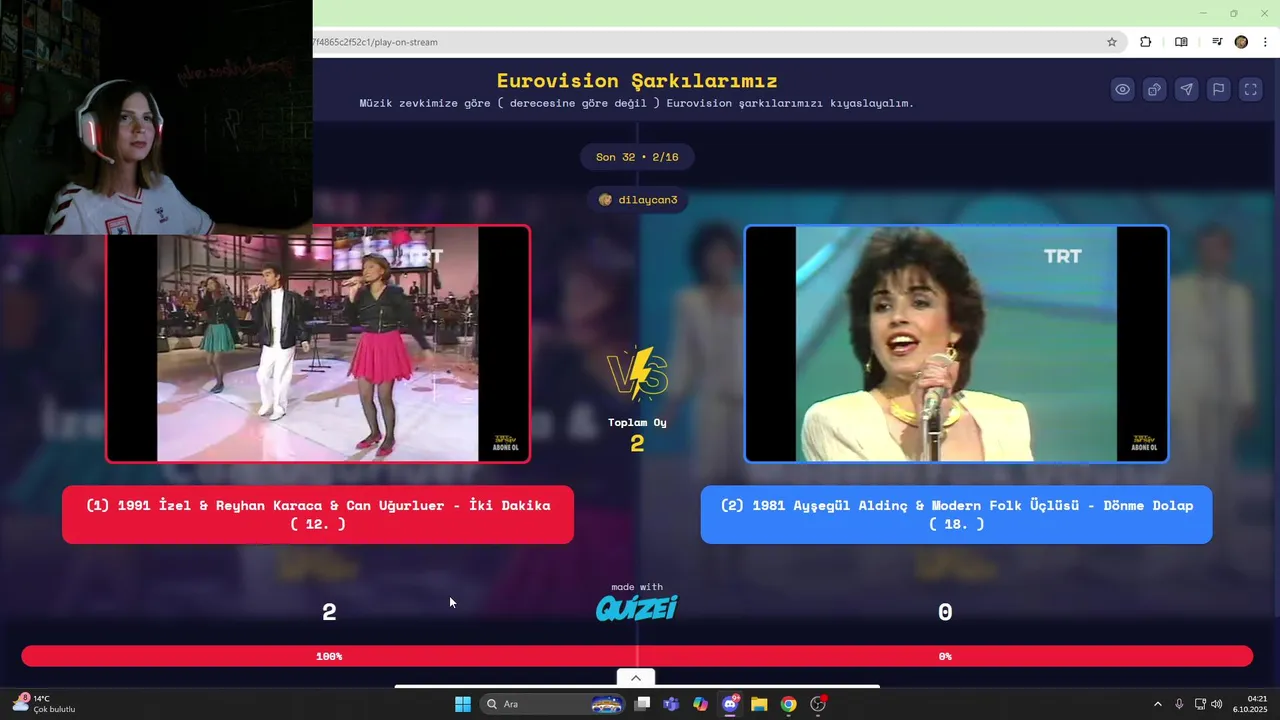Click the 0% end of vote bar
This screenshot has width=1280, height=720.
pos(945,656)
